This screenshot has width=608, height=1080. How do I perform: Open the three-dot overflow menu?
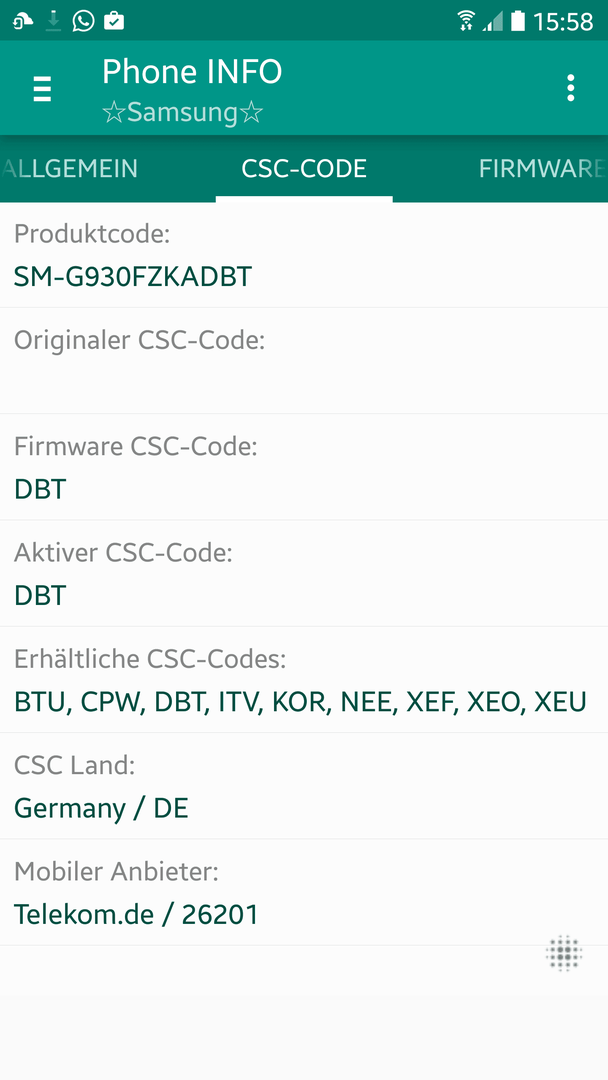[570, 88]
